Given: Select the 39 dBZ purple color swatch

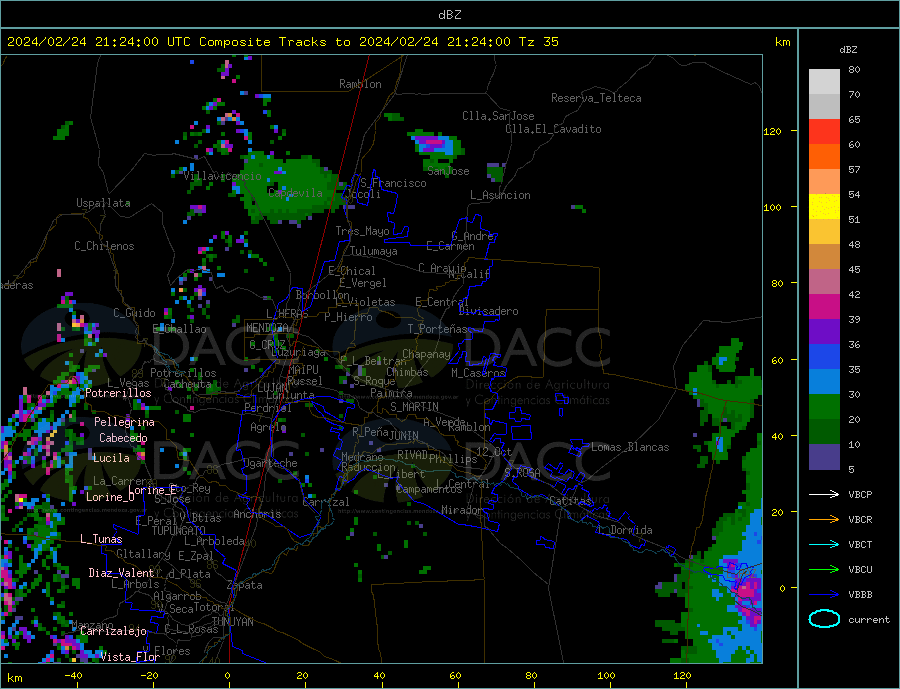Looking at the screenshot, I should [x=824, y=332].
